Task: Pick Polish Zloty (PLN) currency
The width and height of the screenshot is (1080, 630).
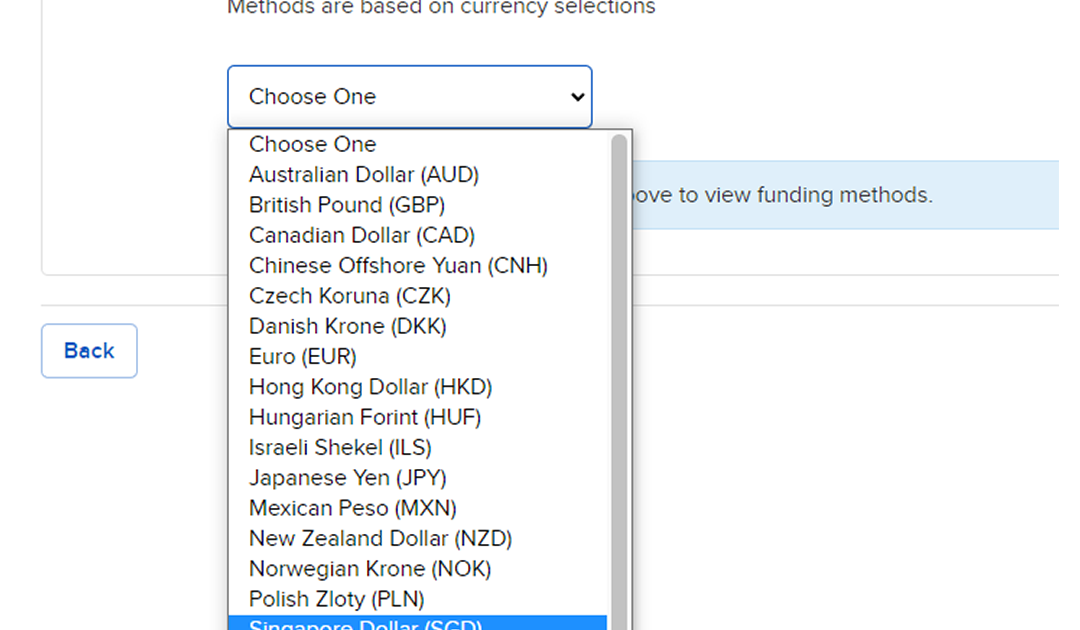Action: pos(337,599)
